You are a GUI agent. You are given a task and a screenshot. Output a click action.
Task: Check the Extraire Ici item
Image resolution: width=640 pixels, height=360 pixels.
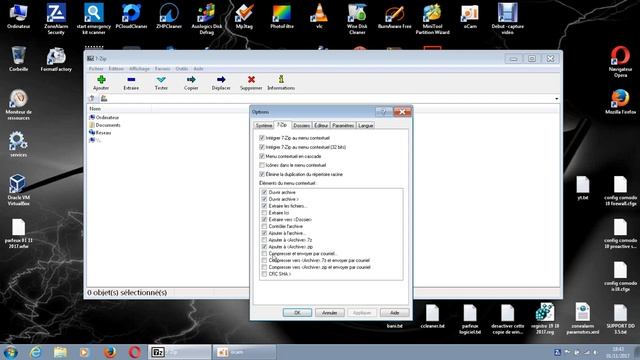click(x=264, y=213)
